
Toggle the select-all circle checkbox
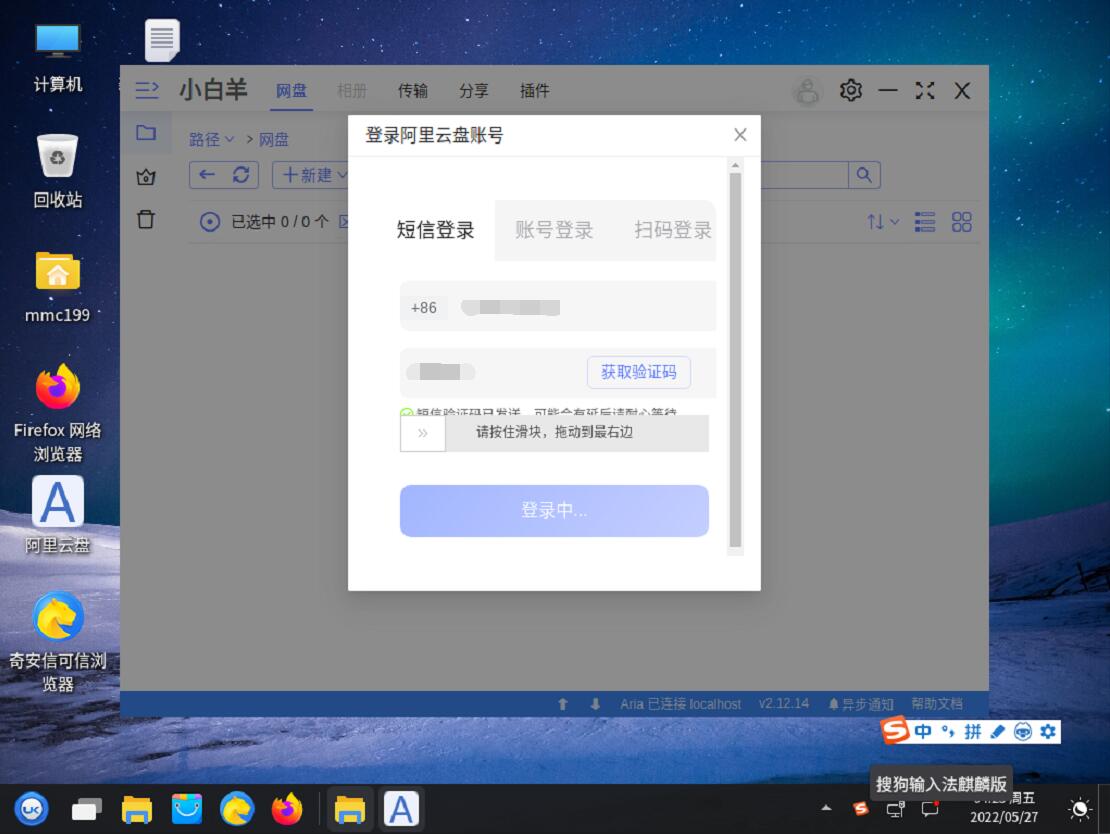(x=210, y=222)
